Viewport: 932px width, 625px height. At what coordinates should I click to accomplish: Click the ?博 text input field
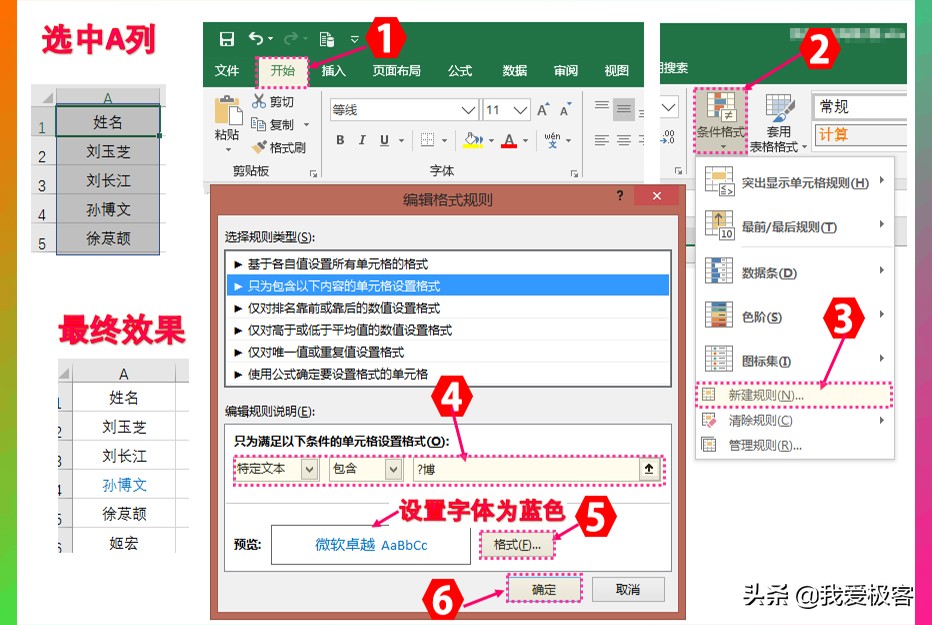527,469
